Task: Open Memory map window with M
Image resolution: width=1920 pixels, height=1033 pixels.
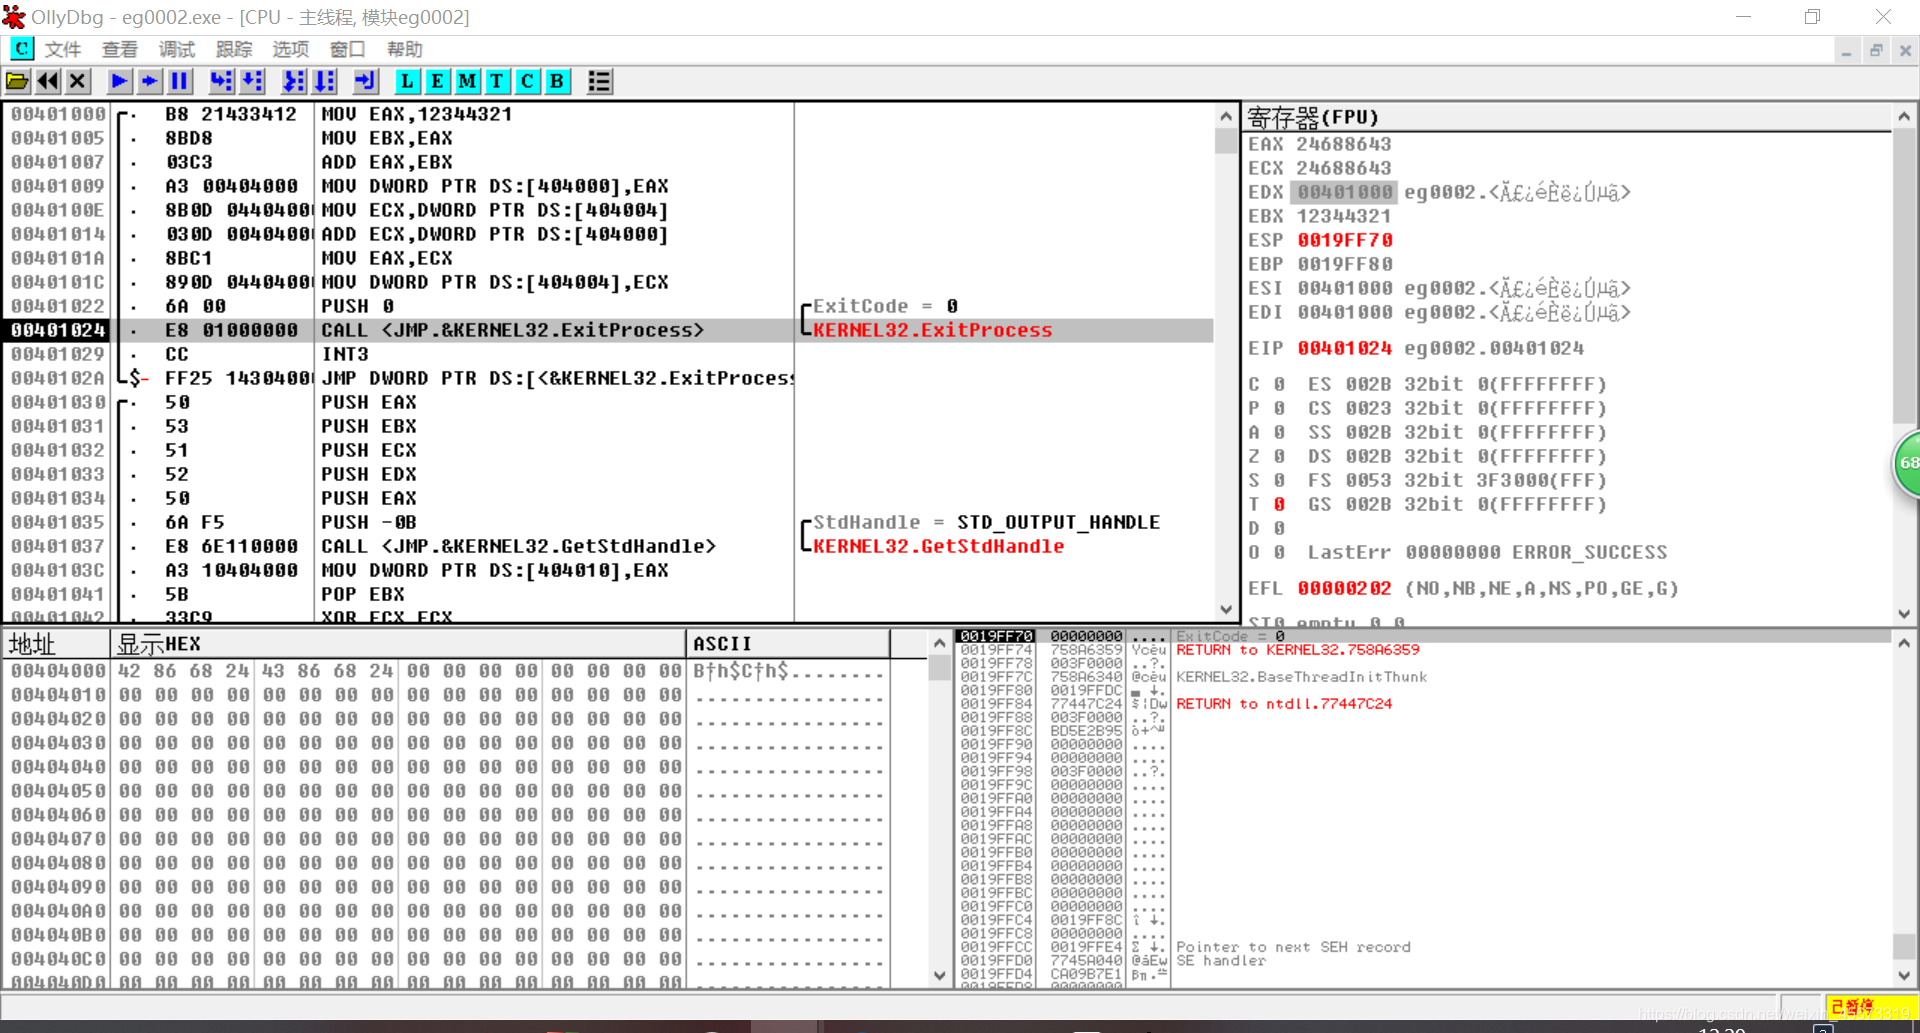Action: pyautogui.click(x=467, y=82)
